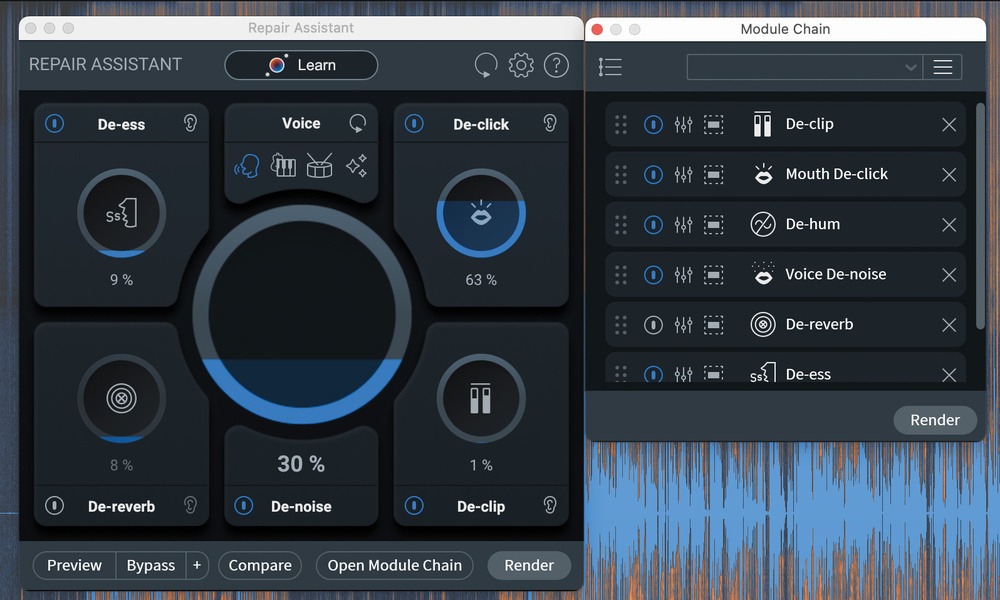This screenshot has height=600, width=1000.
Task: Click the Module Chain scrollbar
Action: click(x=980, y=217)
